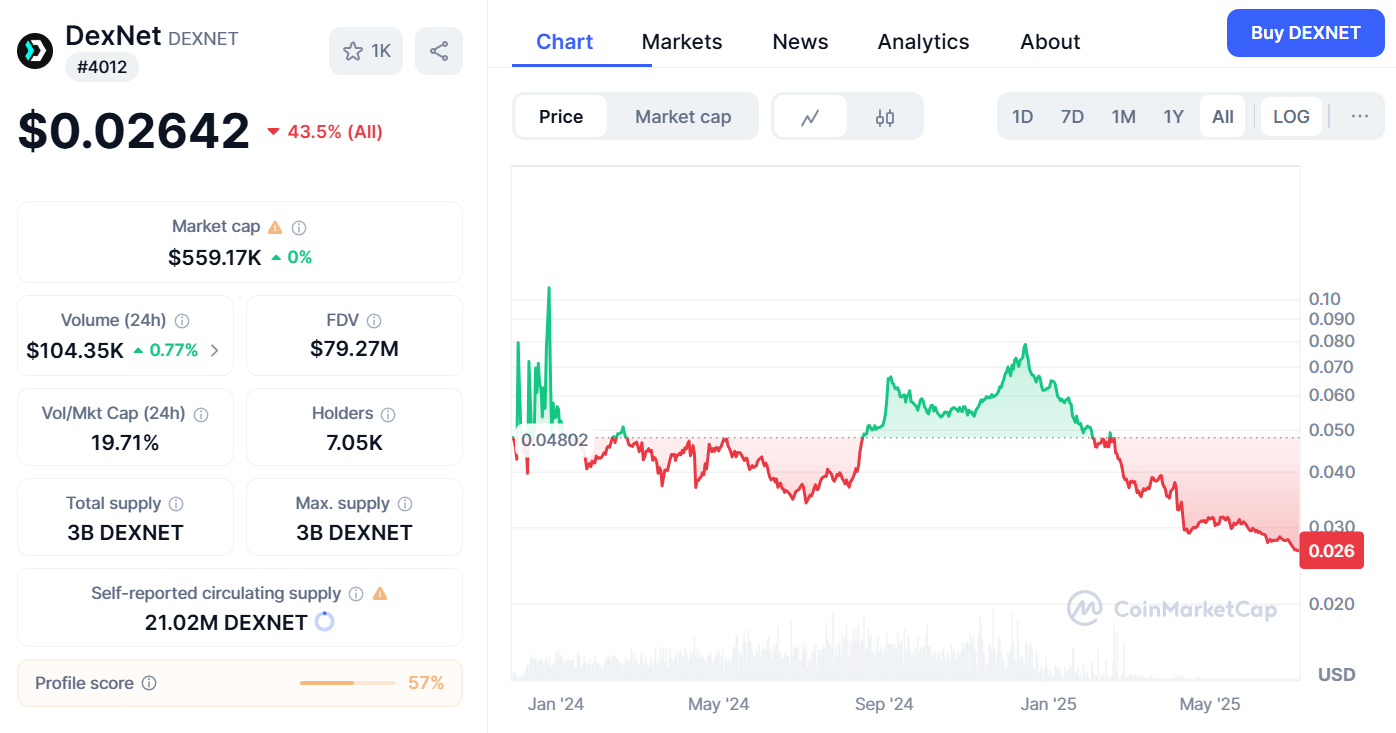Open the About tab
Viewport: 1396px width, 733px height.
[x=1050, y=42]
